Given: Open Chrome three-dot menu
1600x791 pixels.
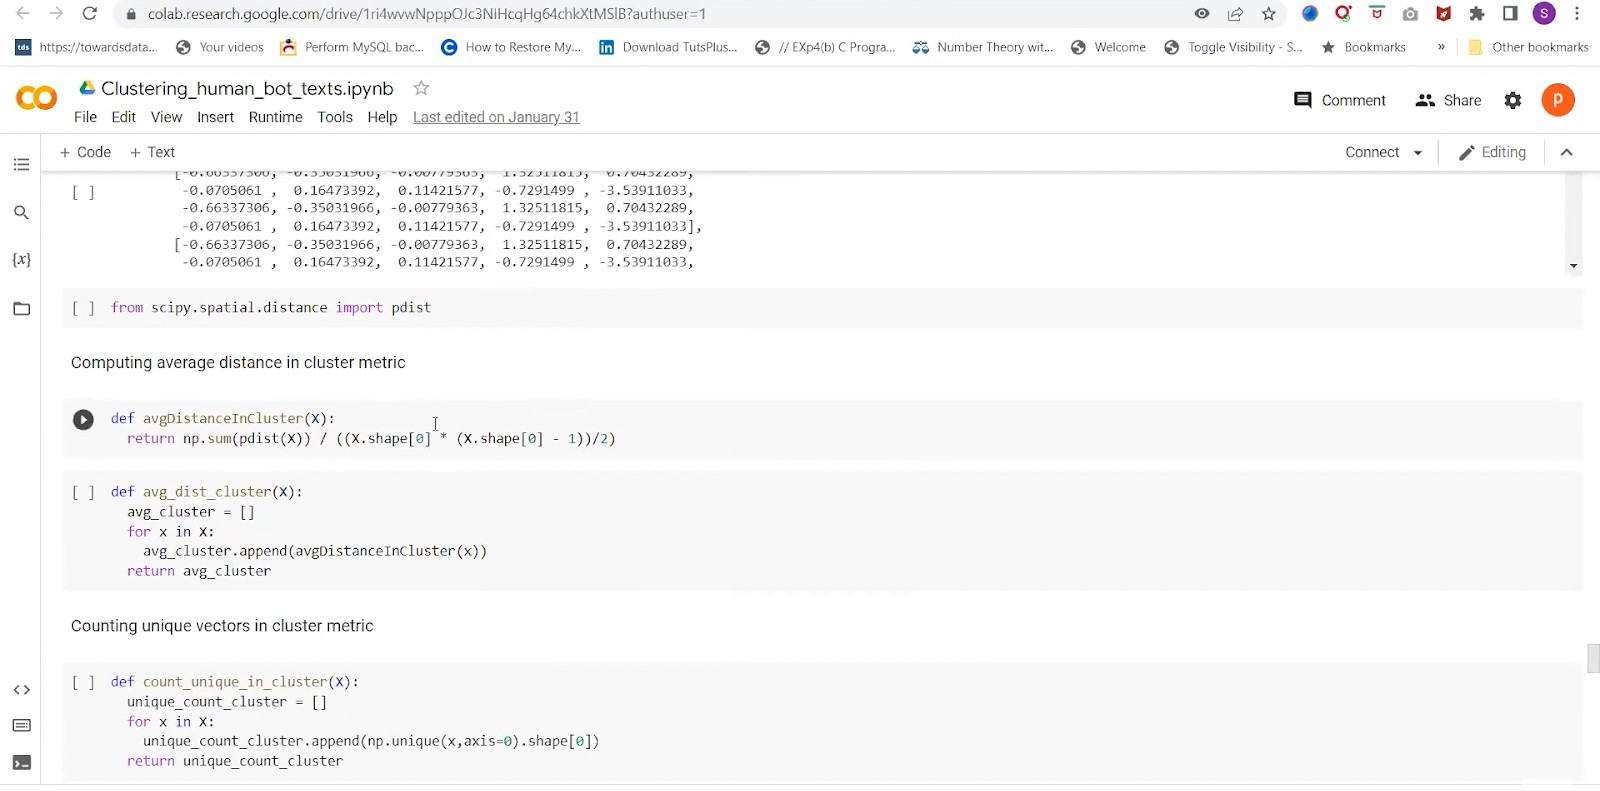Looking at the screenshot, I should [1577, 14].
